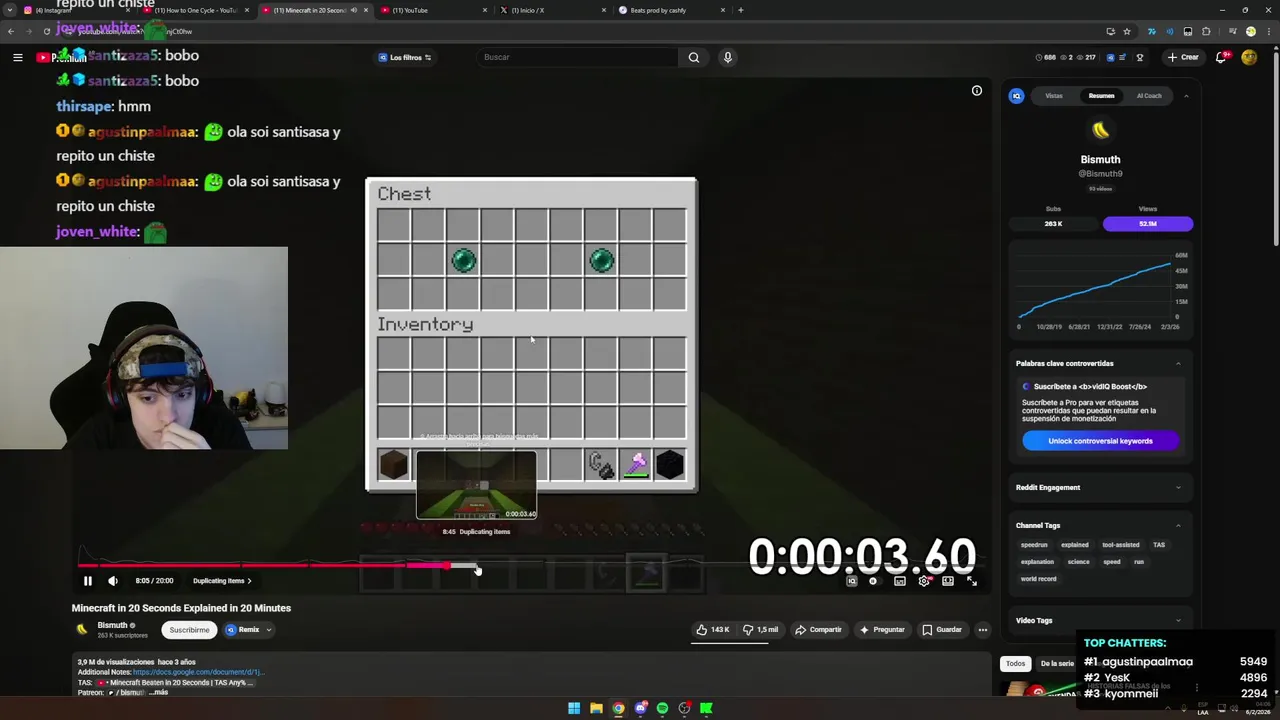Open the YouTube hamburger guide menu
The width and height of the screenshot is (1280, 720).
pos(17,57)
